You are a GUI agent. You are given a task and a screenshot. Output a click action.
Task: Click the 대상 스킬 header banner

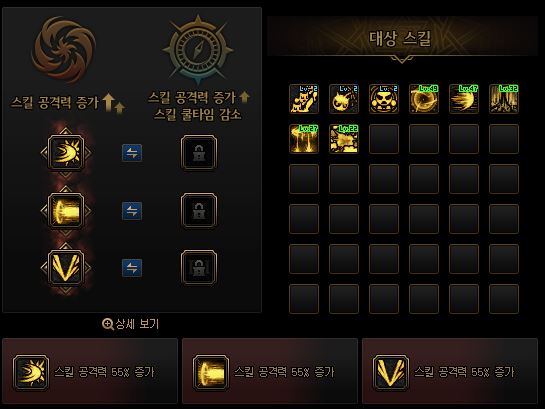[402, 38]
